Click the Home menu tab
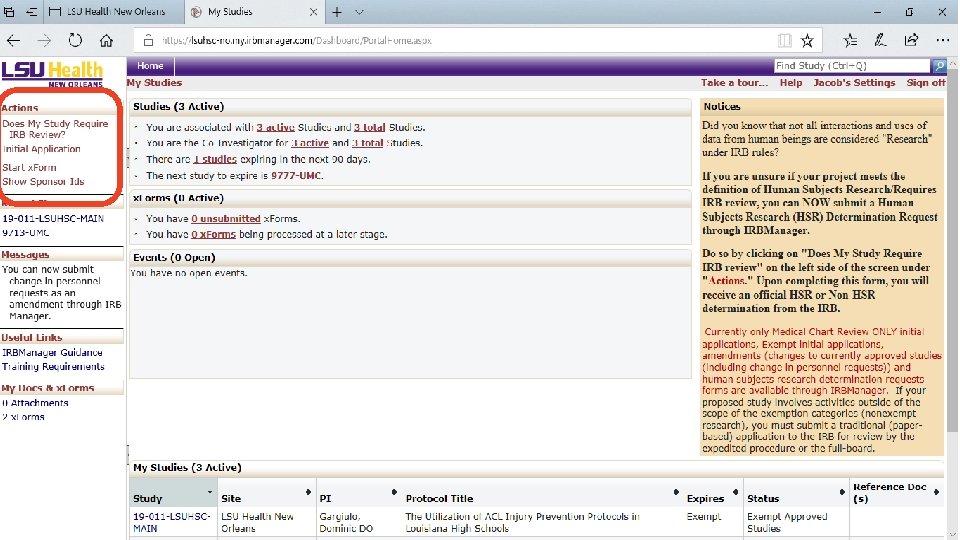Viewport: 960px width, 540px height. coord(150,66)
